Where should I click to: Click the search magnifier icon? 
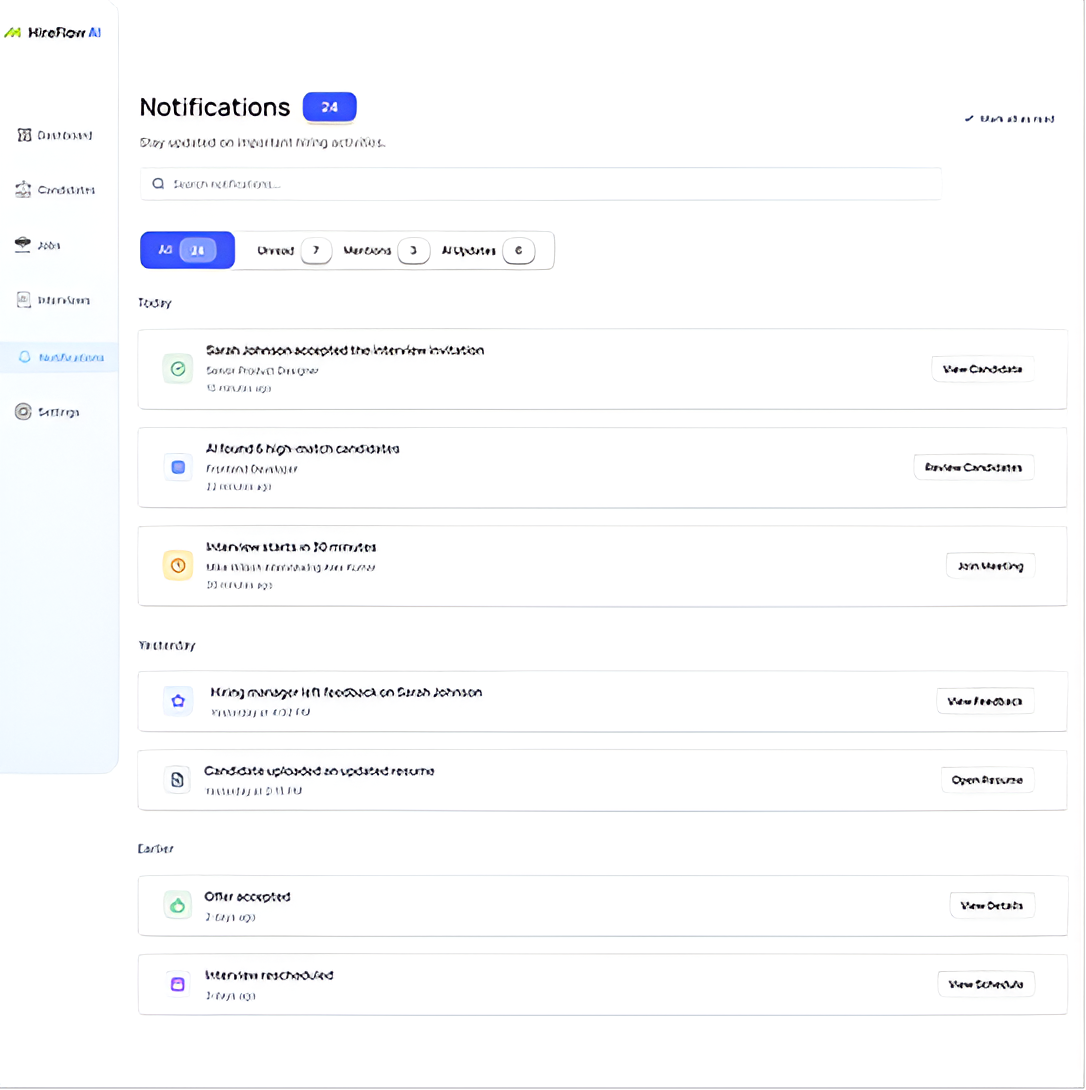(x=159, y=184)
